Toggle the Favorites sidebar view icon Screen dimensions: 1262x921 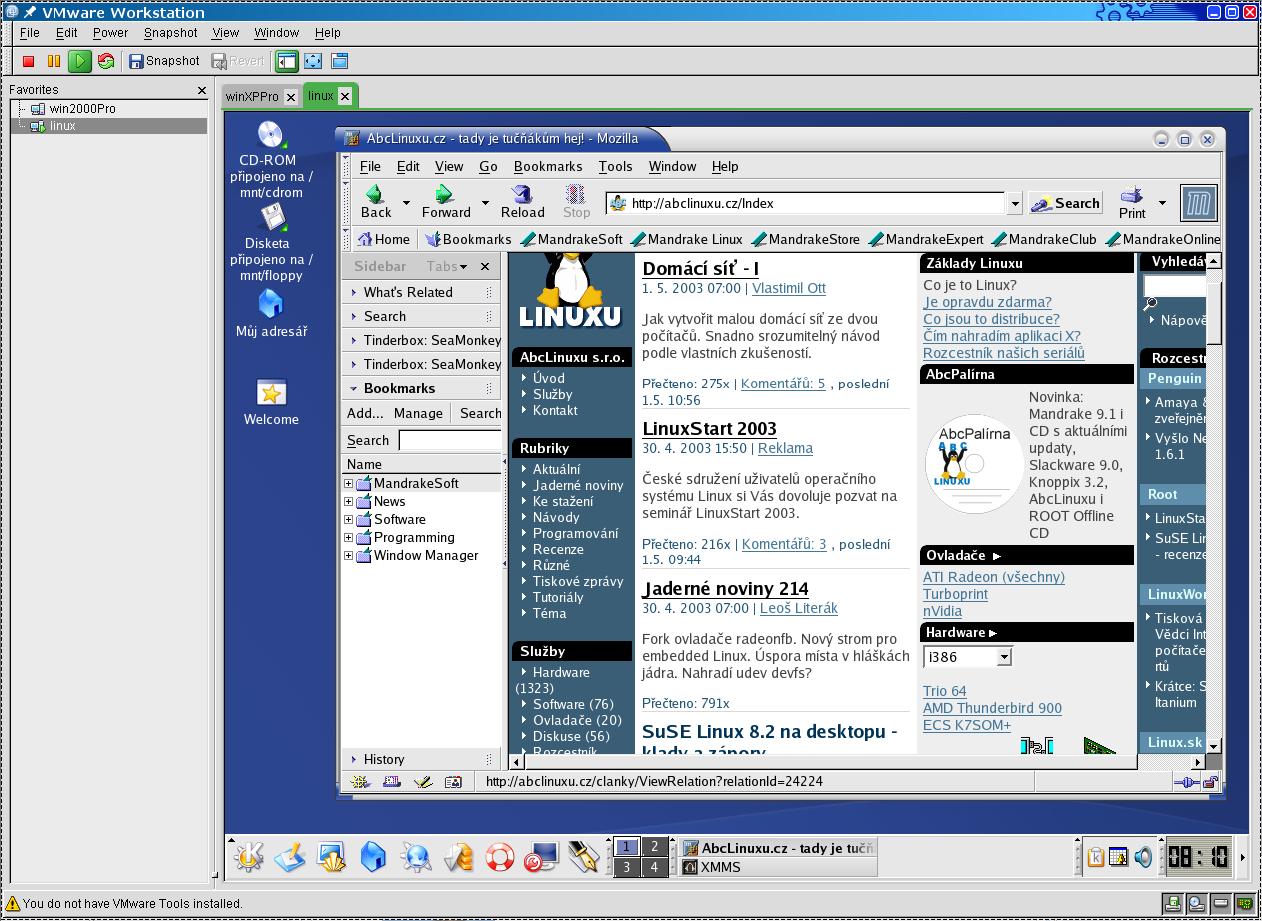[288, 61]
